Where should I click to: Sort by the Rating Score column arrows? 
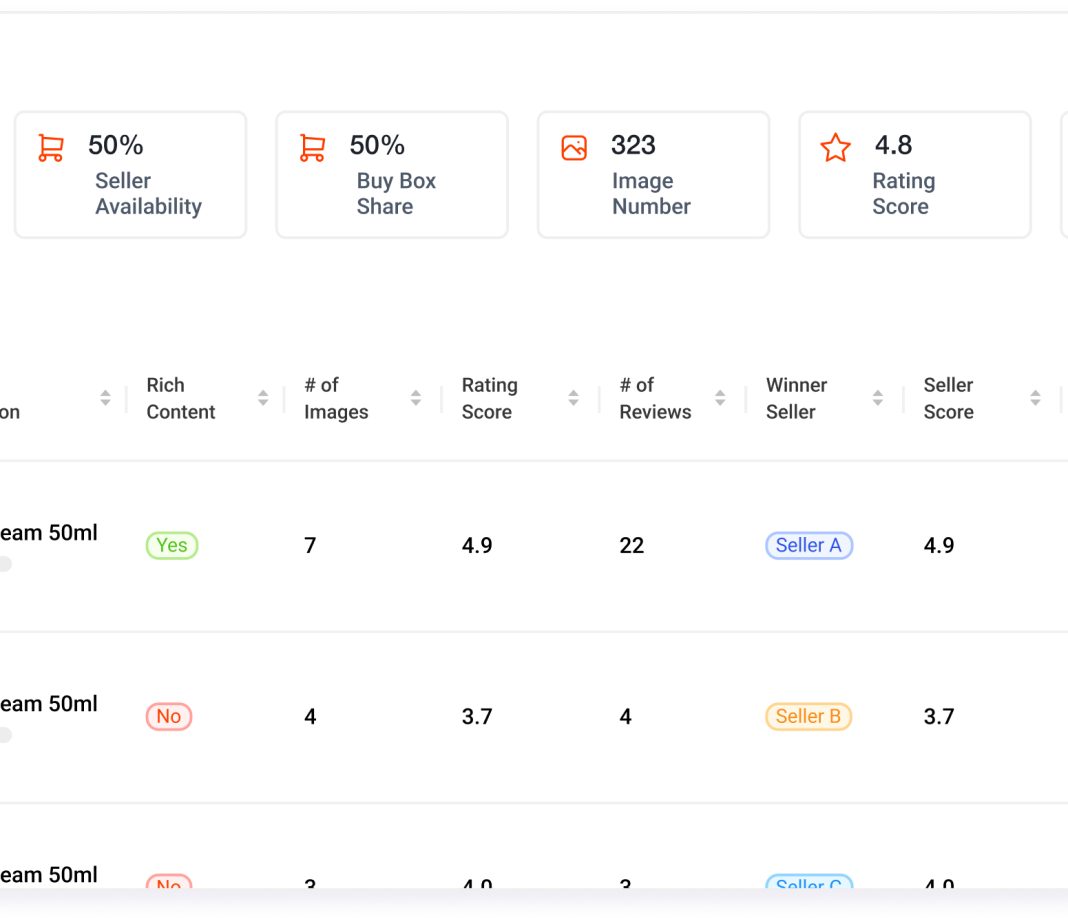tap(574, 398)
